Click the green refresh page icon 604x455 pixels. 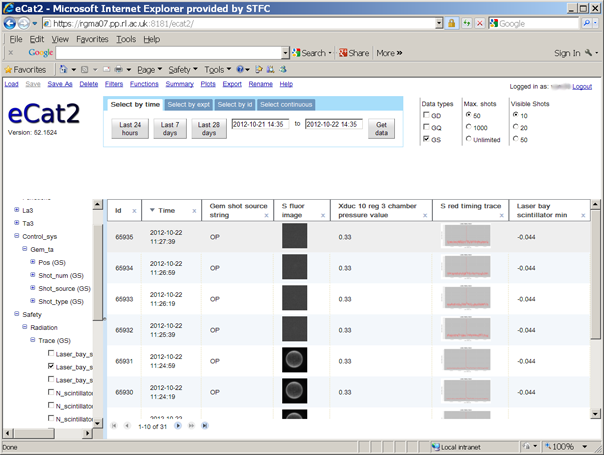[467, 24]
